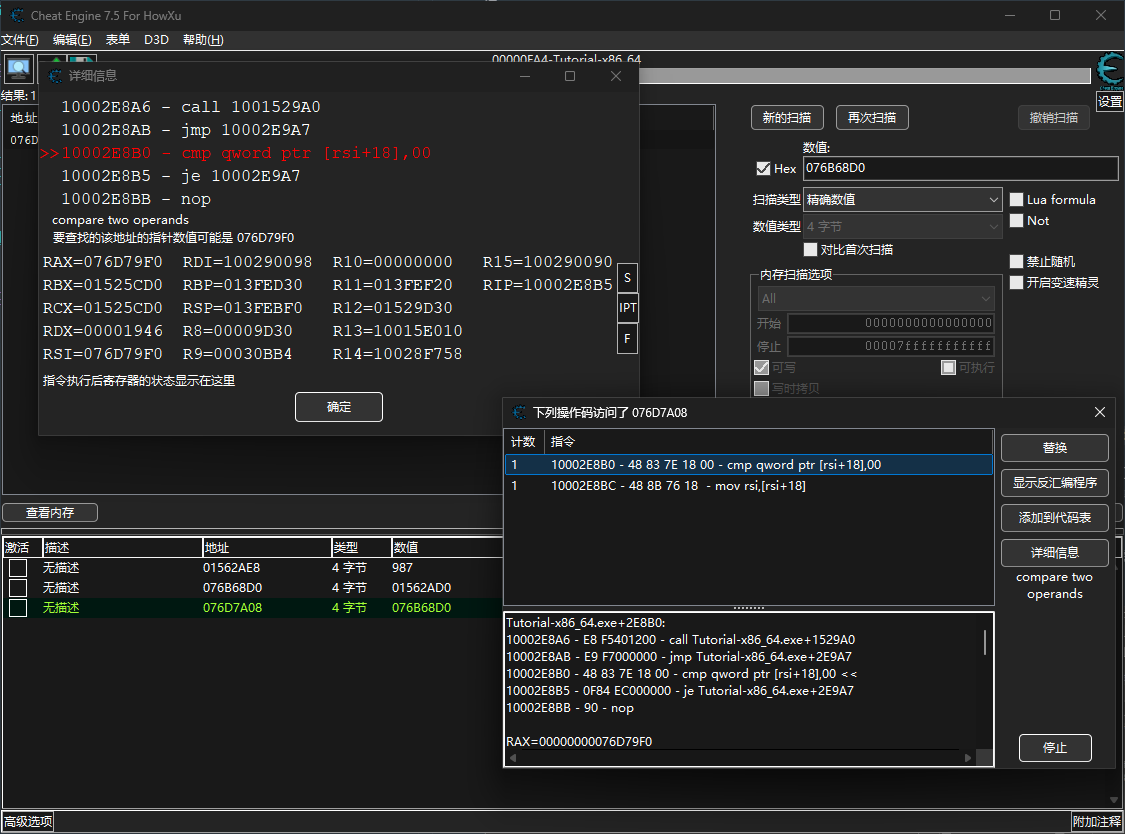
Task: Activate the 076D7A08 address entry checkbox
Action: (x=18, y=608)
